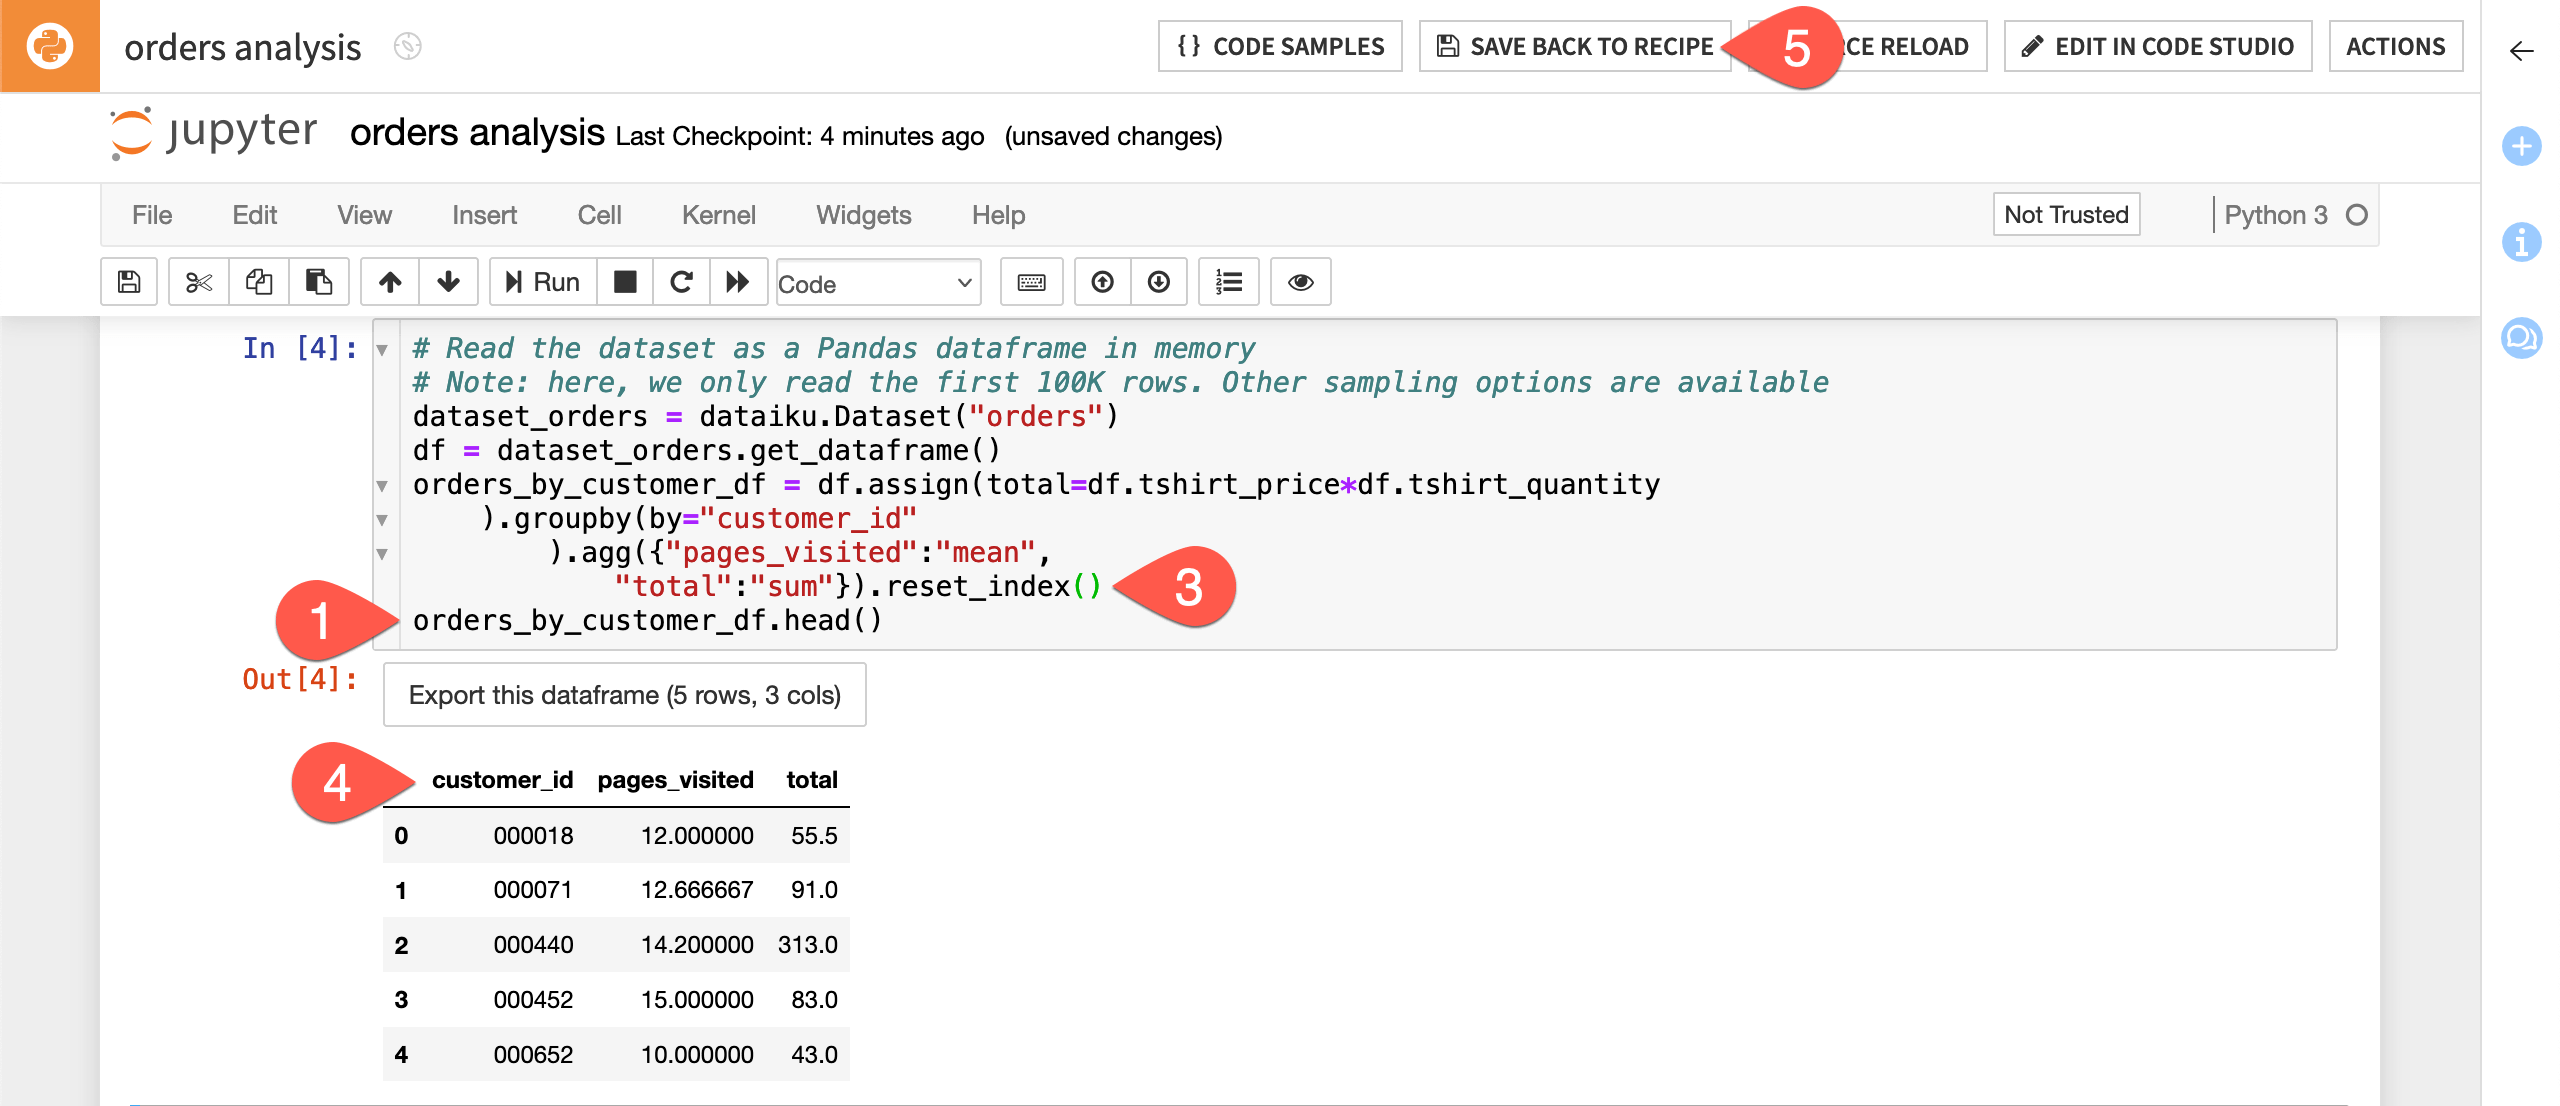This screenshot has width=2560, height=1106.
Task: Move the selected cell up
Action: pos(389,282)
